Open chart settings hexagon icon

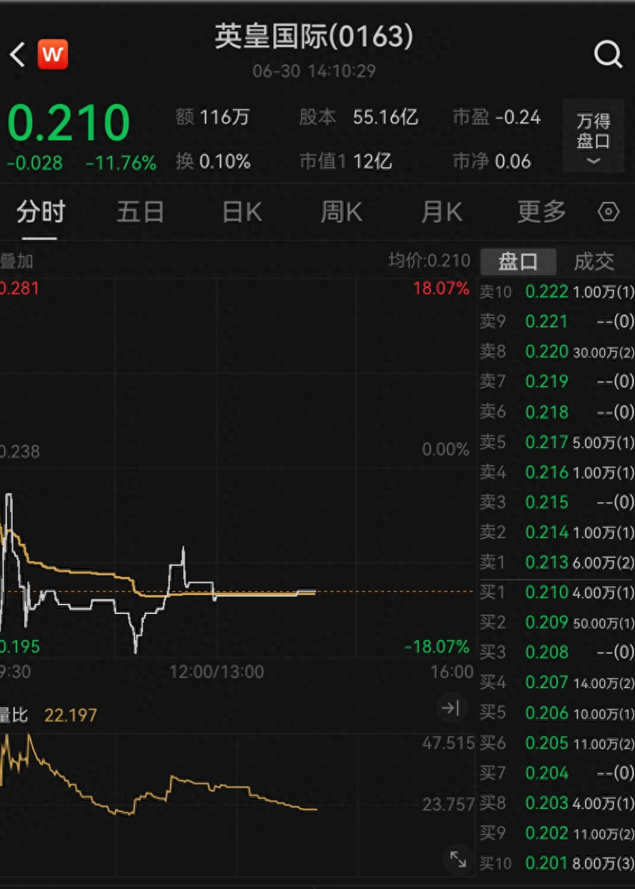[608, 212]
